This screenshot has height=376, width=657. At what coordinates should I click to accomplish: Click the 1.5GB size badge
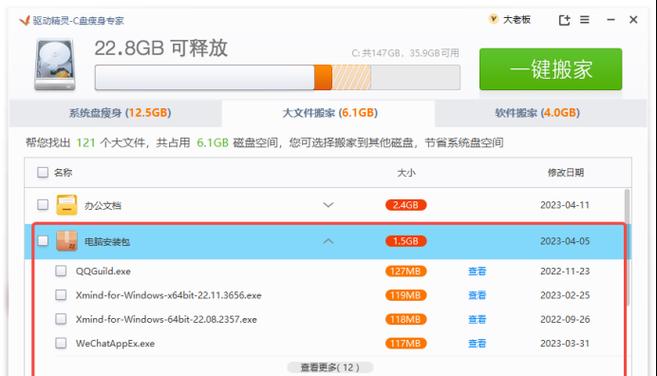click(x=406, y=241)
